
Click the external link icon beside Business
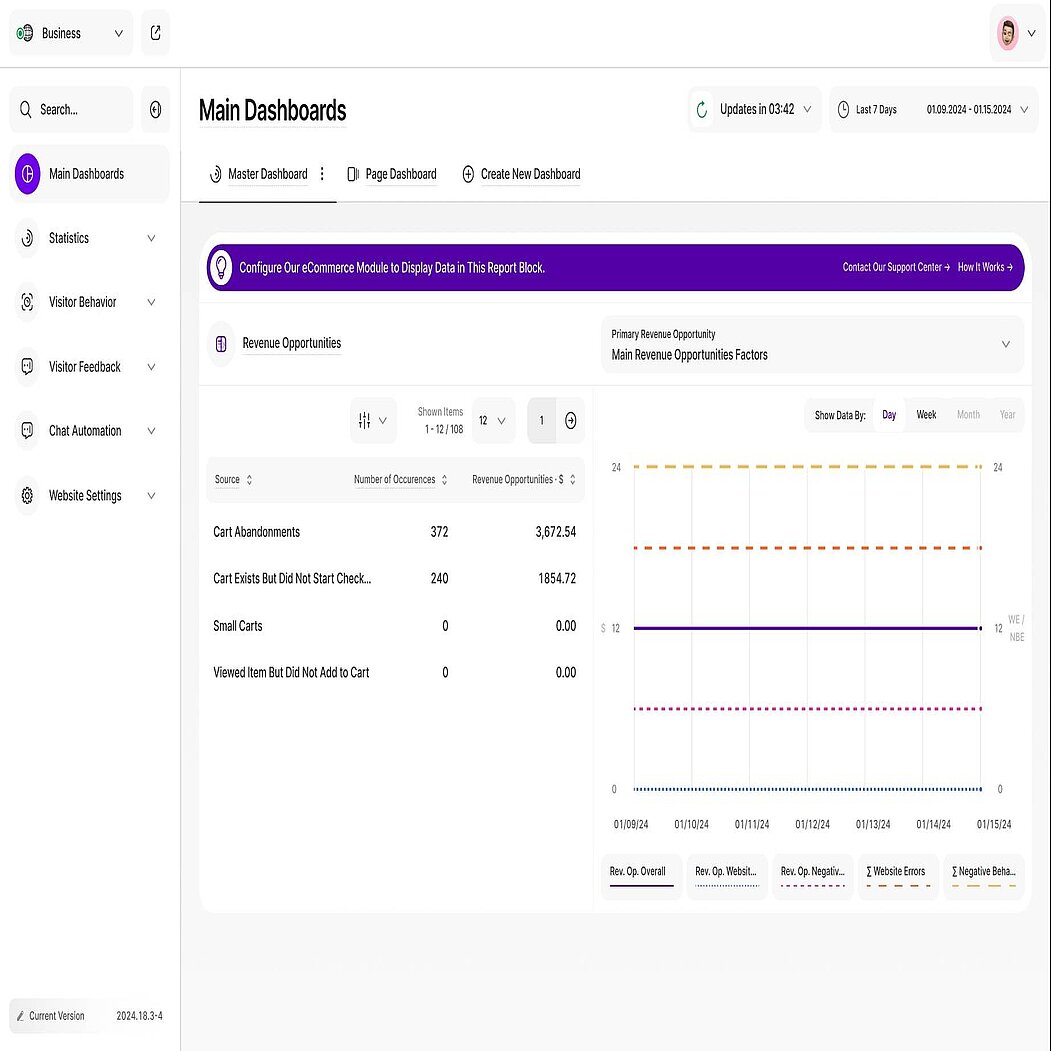coord(155,33)
